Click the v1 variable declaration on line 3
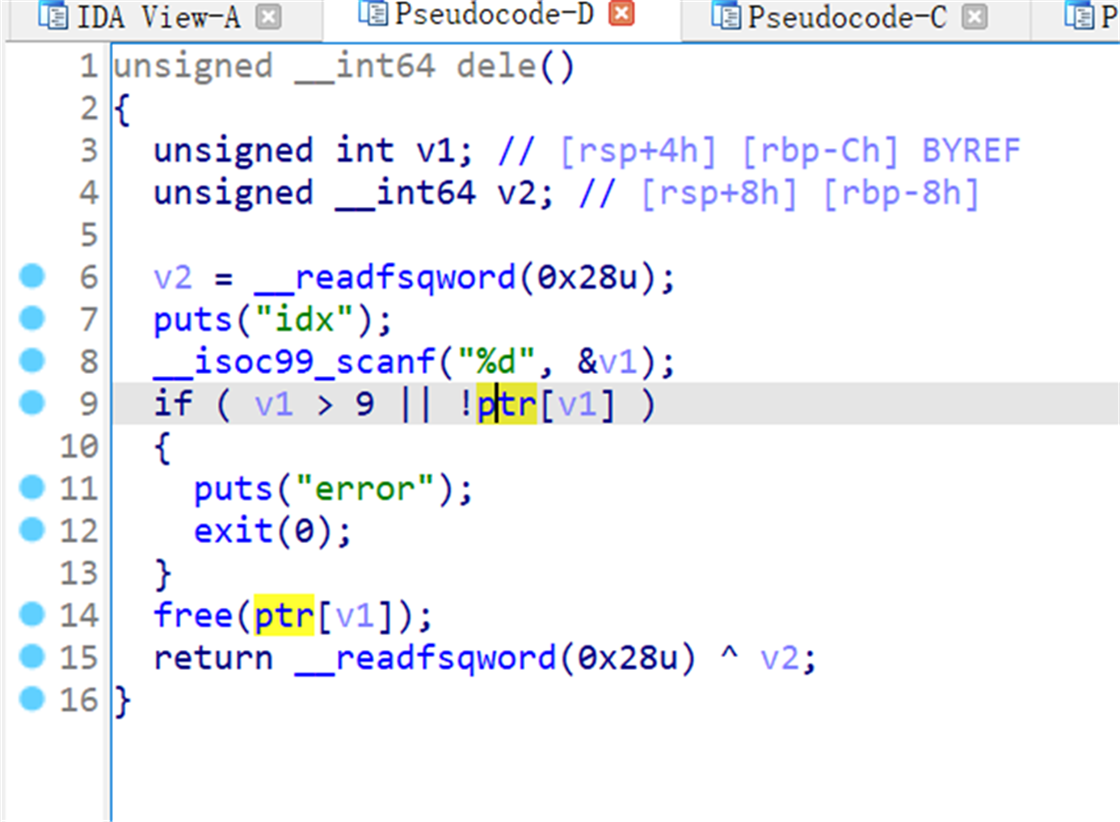The width and height of the screenshot is (1120, 822). (435, 151)
